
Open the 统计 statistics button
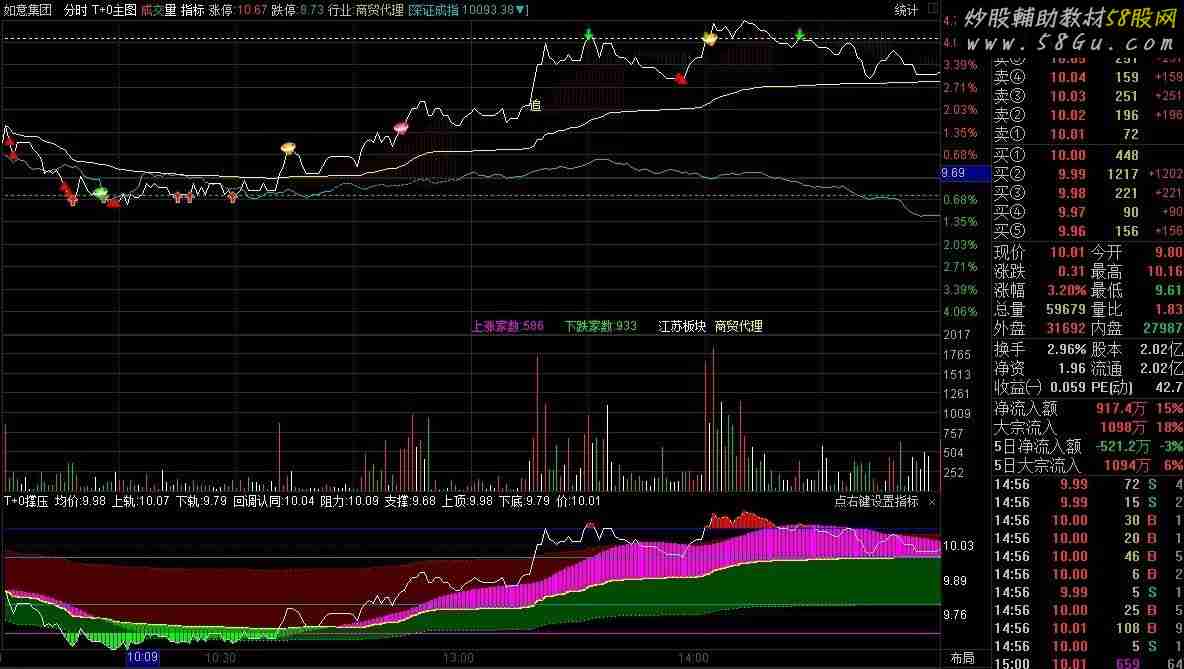point(906,10)
